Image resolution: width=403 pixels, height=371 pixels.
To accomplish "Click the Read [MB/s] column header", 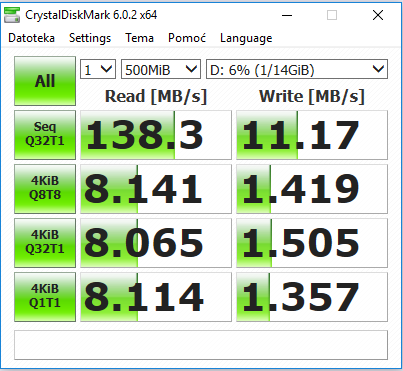I will coord(156,96).
